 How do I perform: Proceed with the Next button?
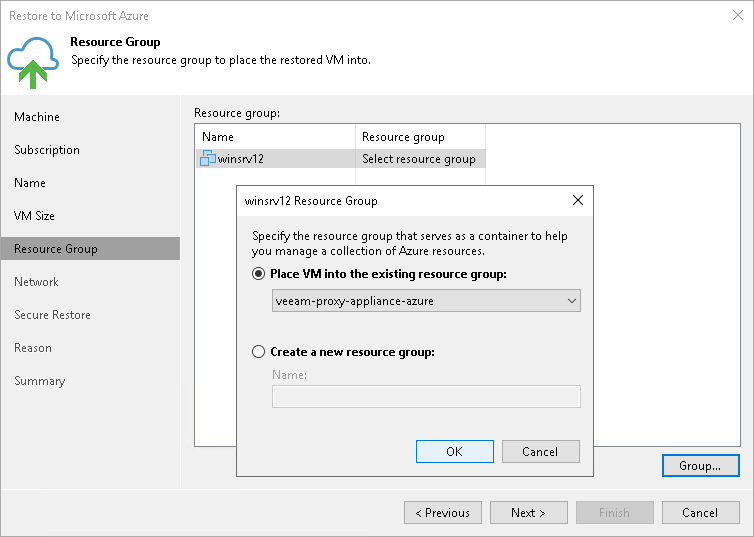[528, 512]
